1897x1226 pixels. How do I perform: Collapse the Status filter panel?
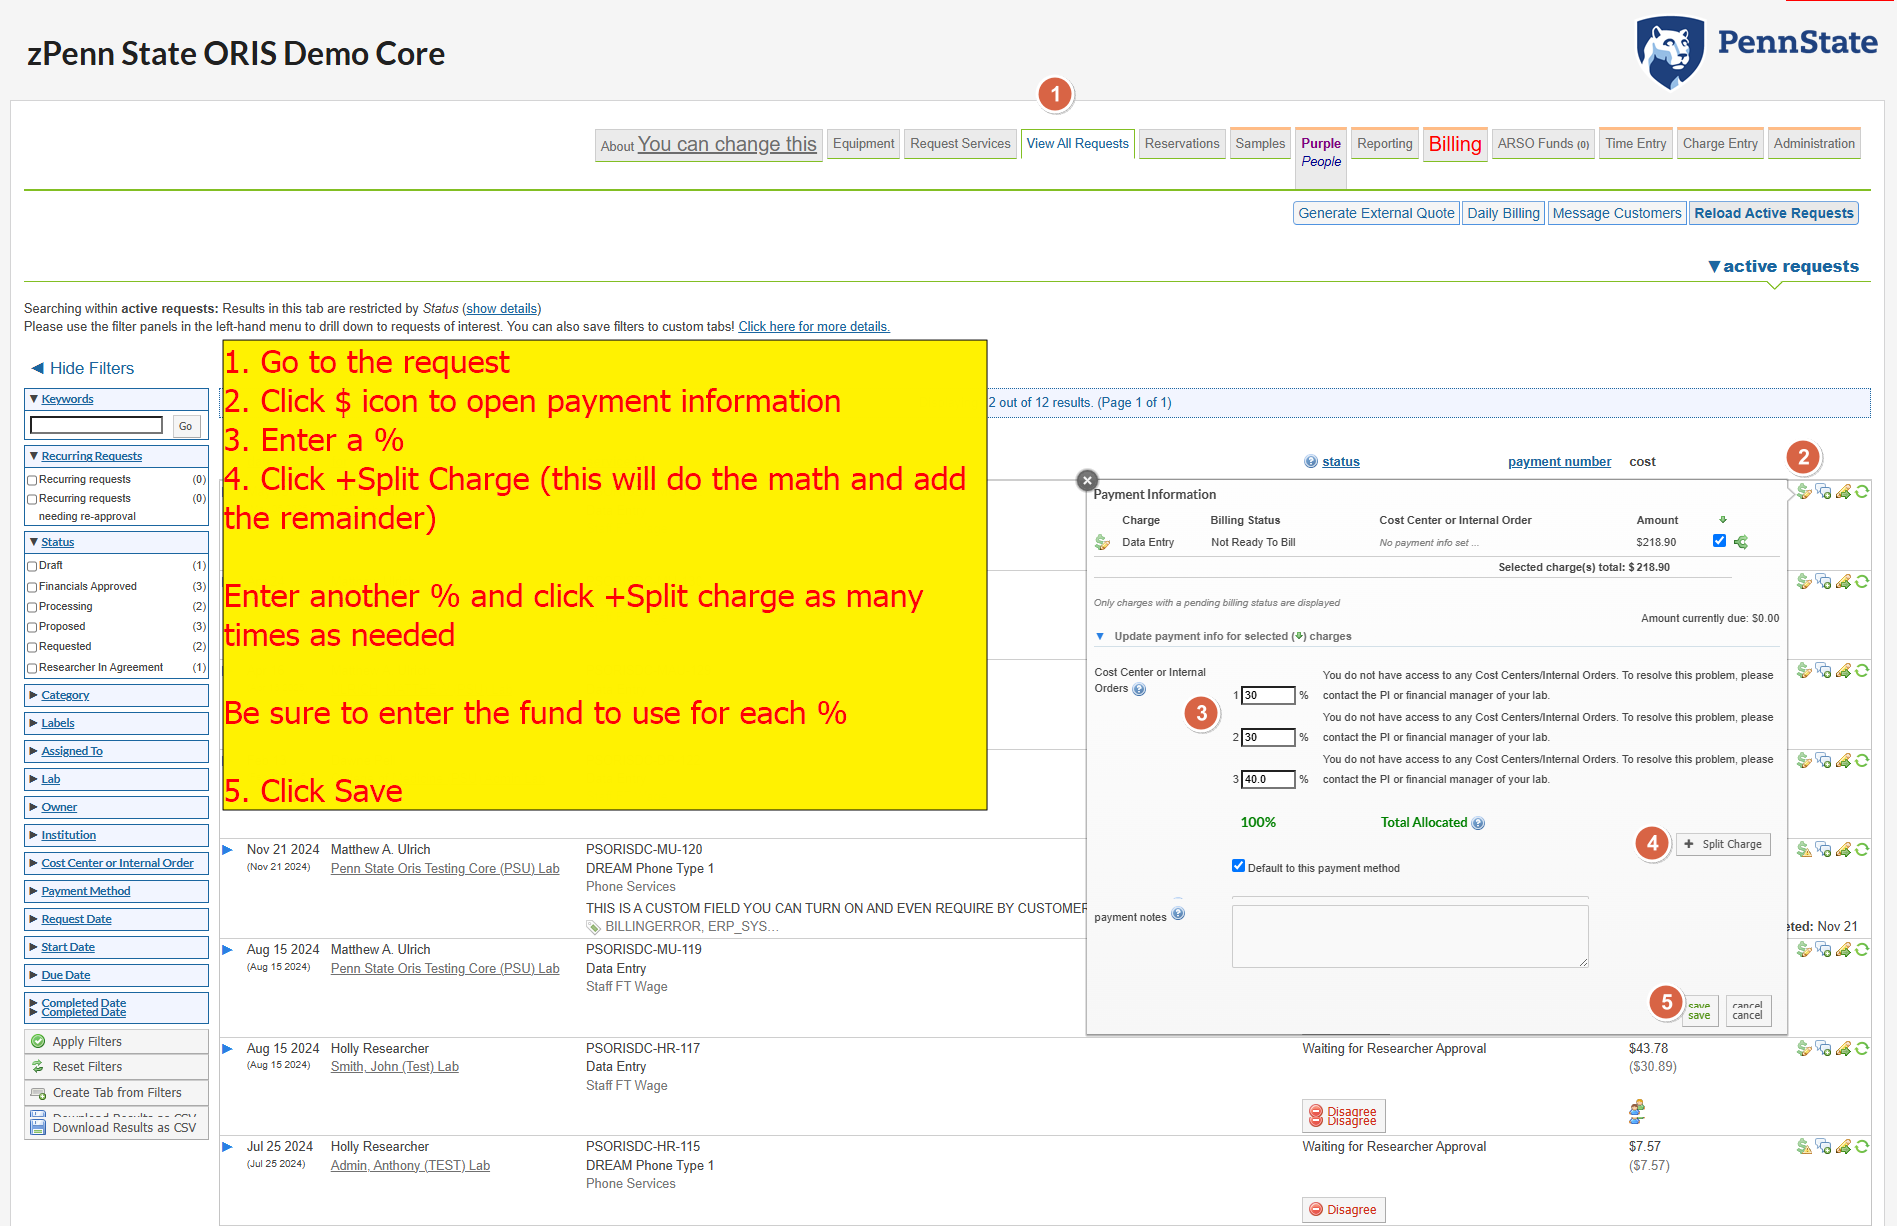point(58,542)
